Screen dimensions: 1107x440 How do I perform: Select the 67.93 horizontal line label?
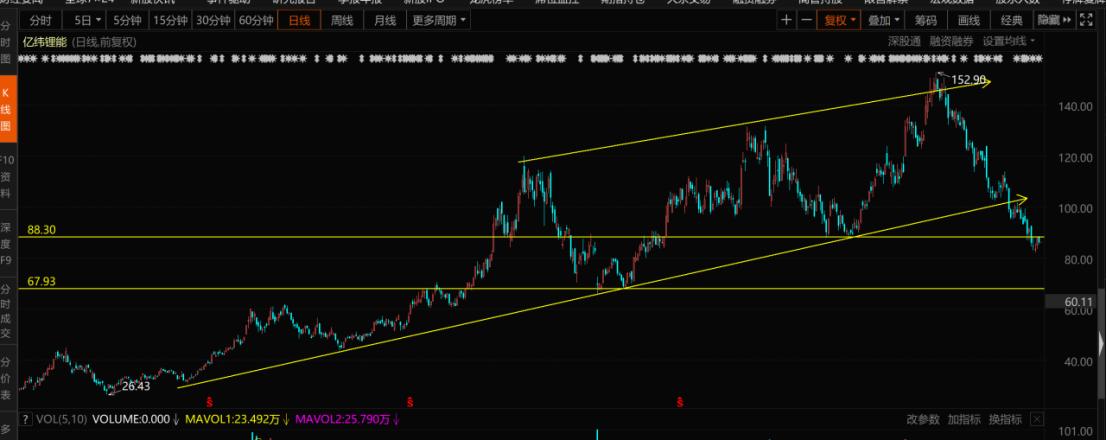pyautogui.click(x=41, y=281)
